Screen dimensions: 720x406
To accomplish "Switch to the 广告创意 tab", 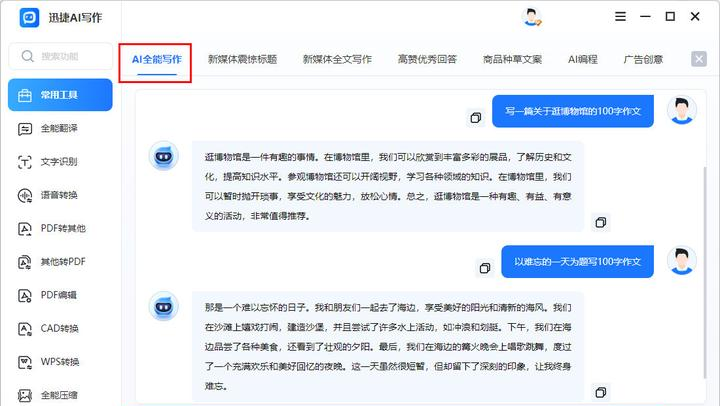I will (x=643, y=59).
